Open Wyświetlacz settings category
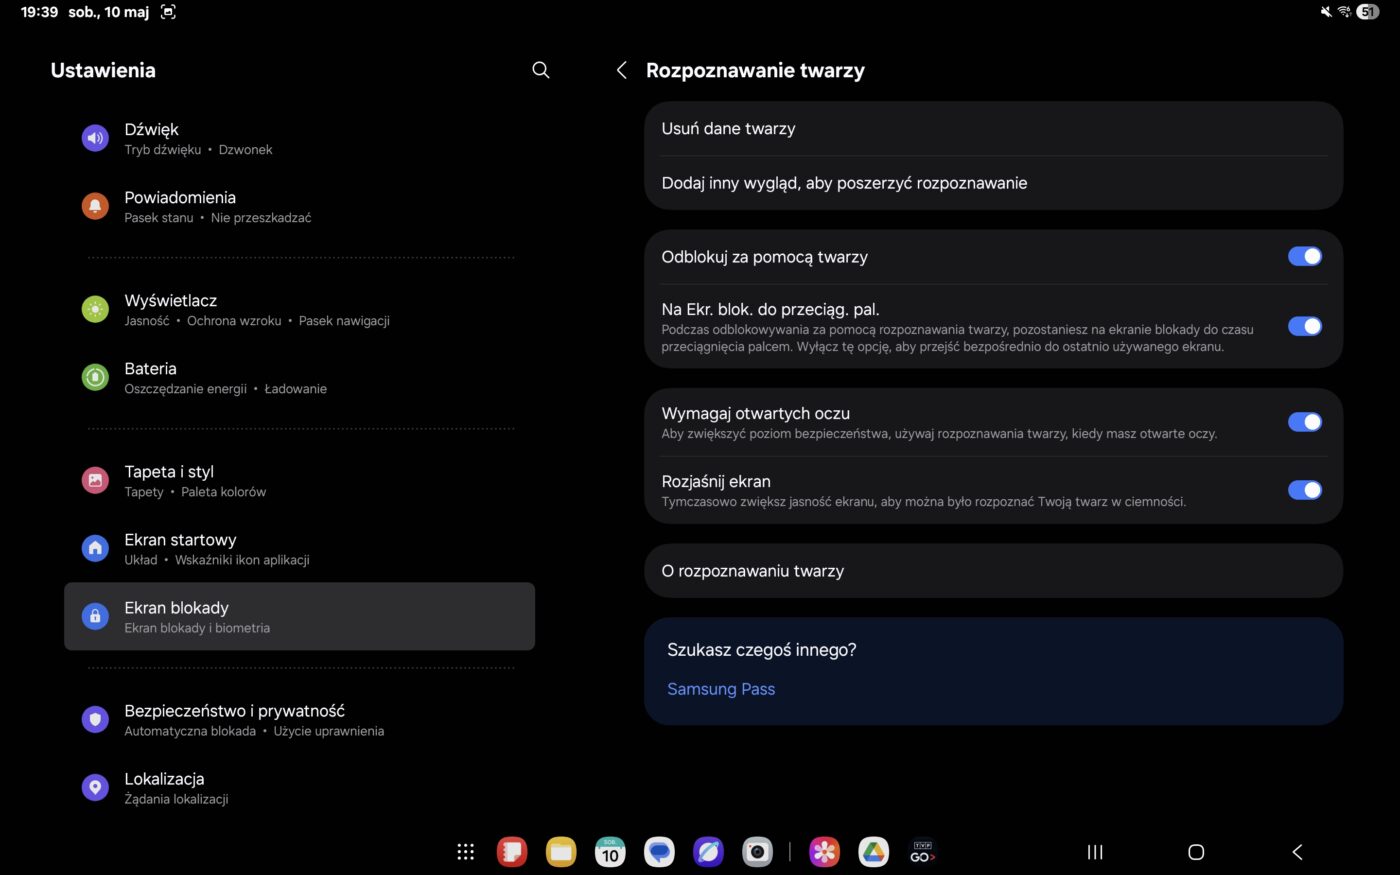Image resolution: width=1400 pixels, height=875 pixels. pos(171,309)
